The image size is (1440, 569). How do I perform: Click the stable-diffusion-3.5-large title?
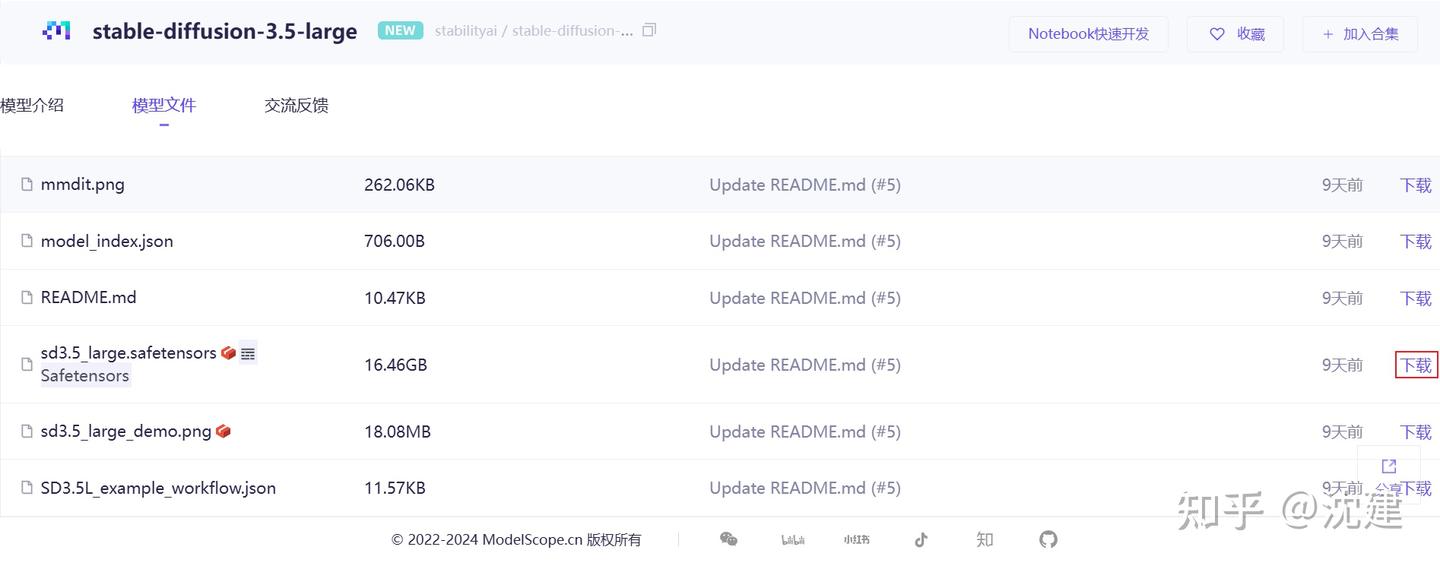pos(225,31)
